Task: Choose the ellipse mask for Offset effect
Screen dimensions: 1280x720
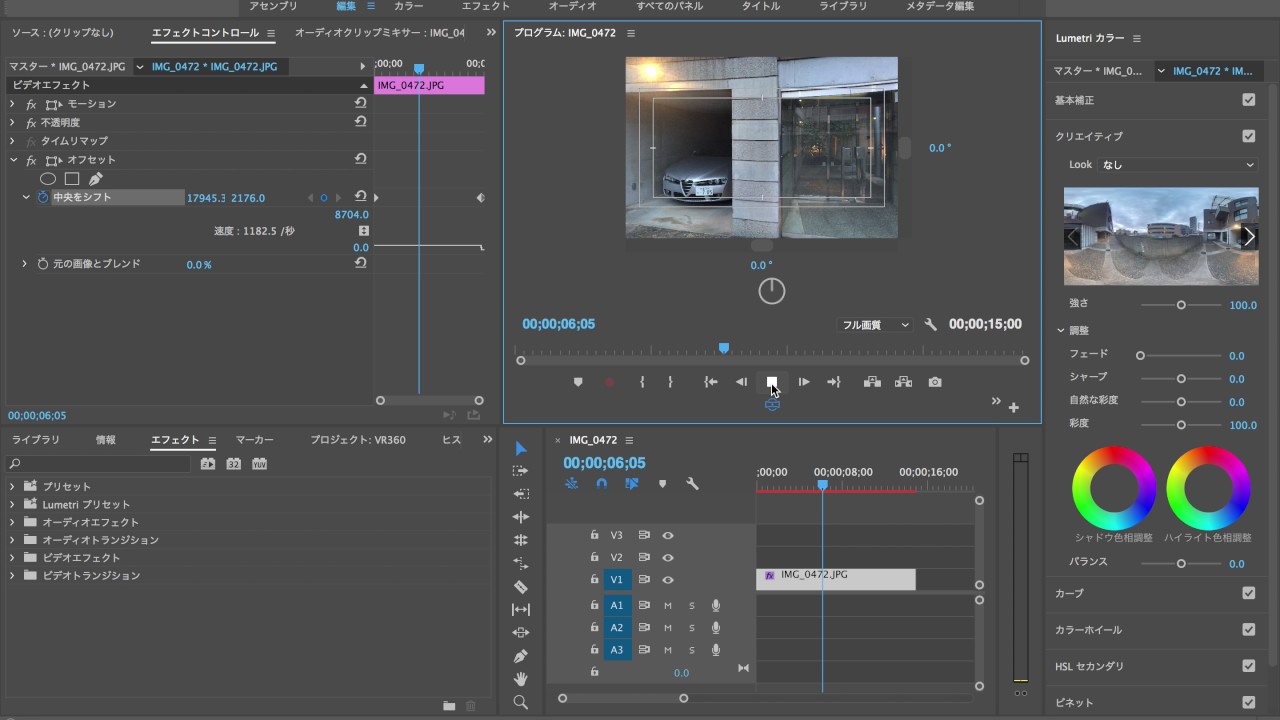Action: tap(47, 179)
